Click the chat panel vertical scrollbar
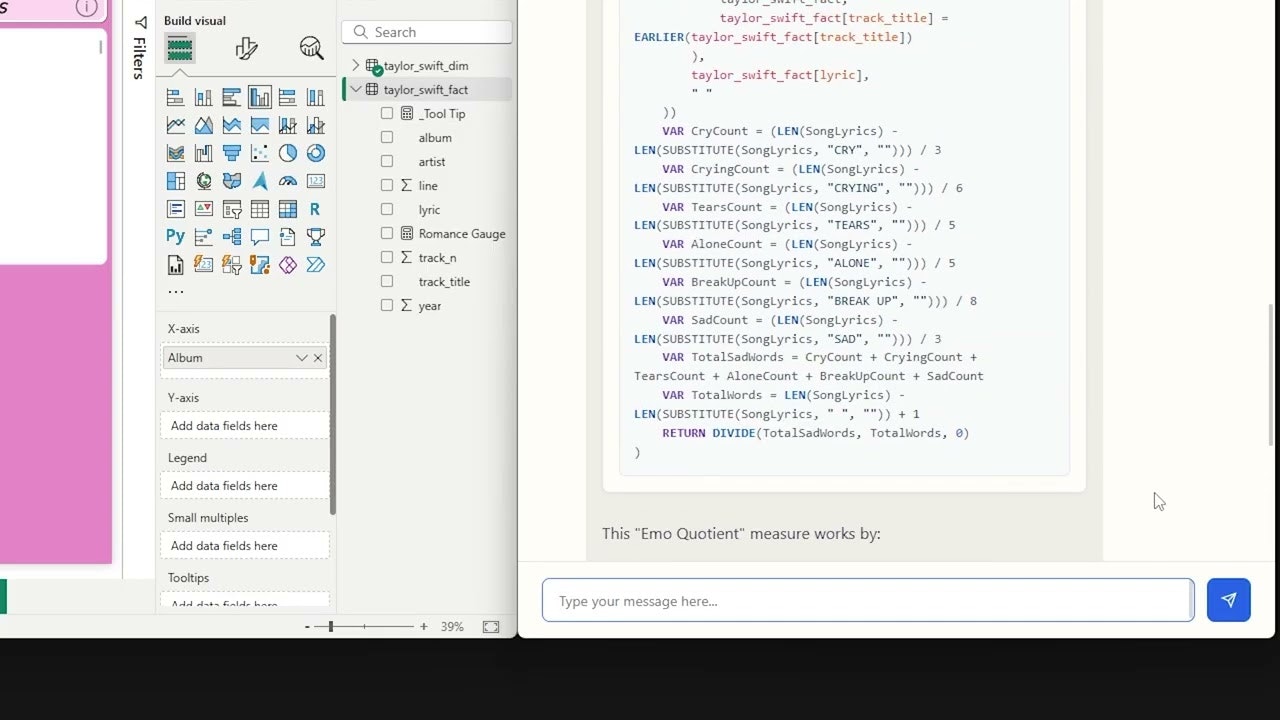 (x=1272, y=375)
